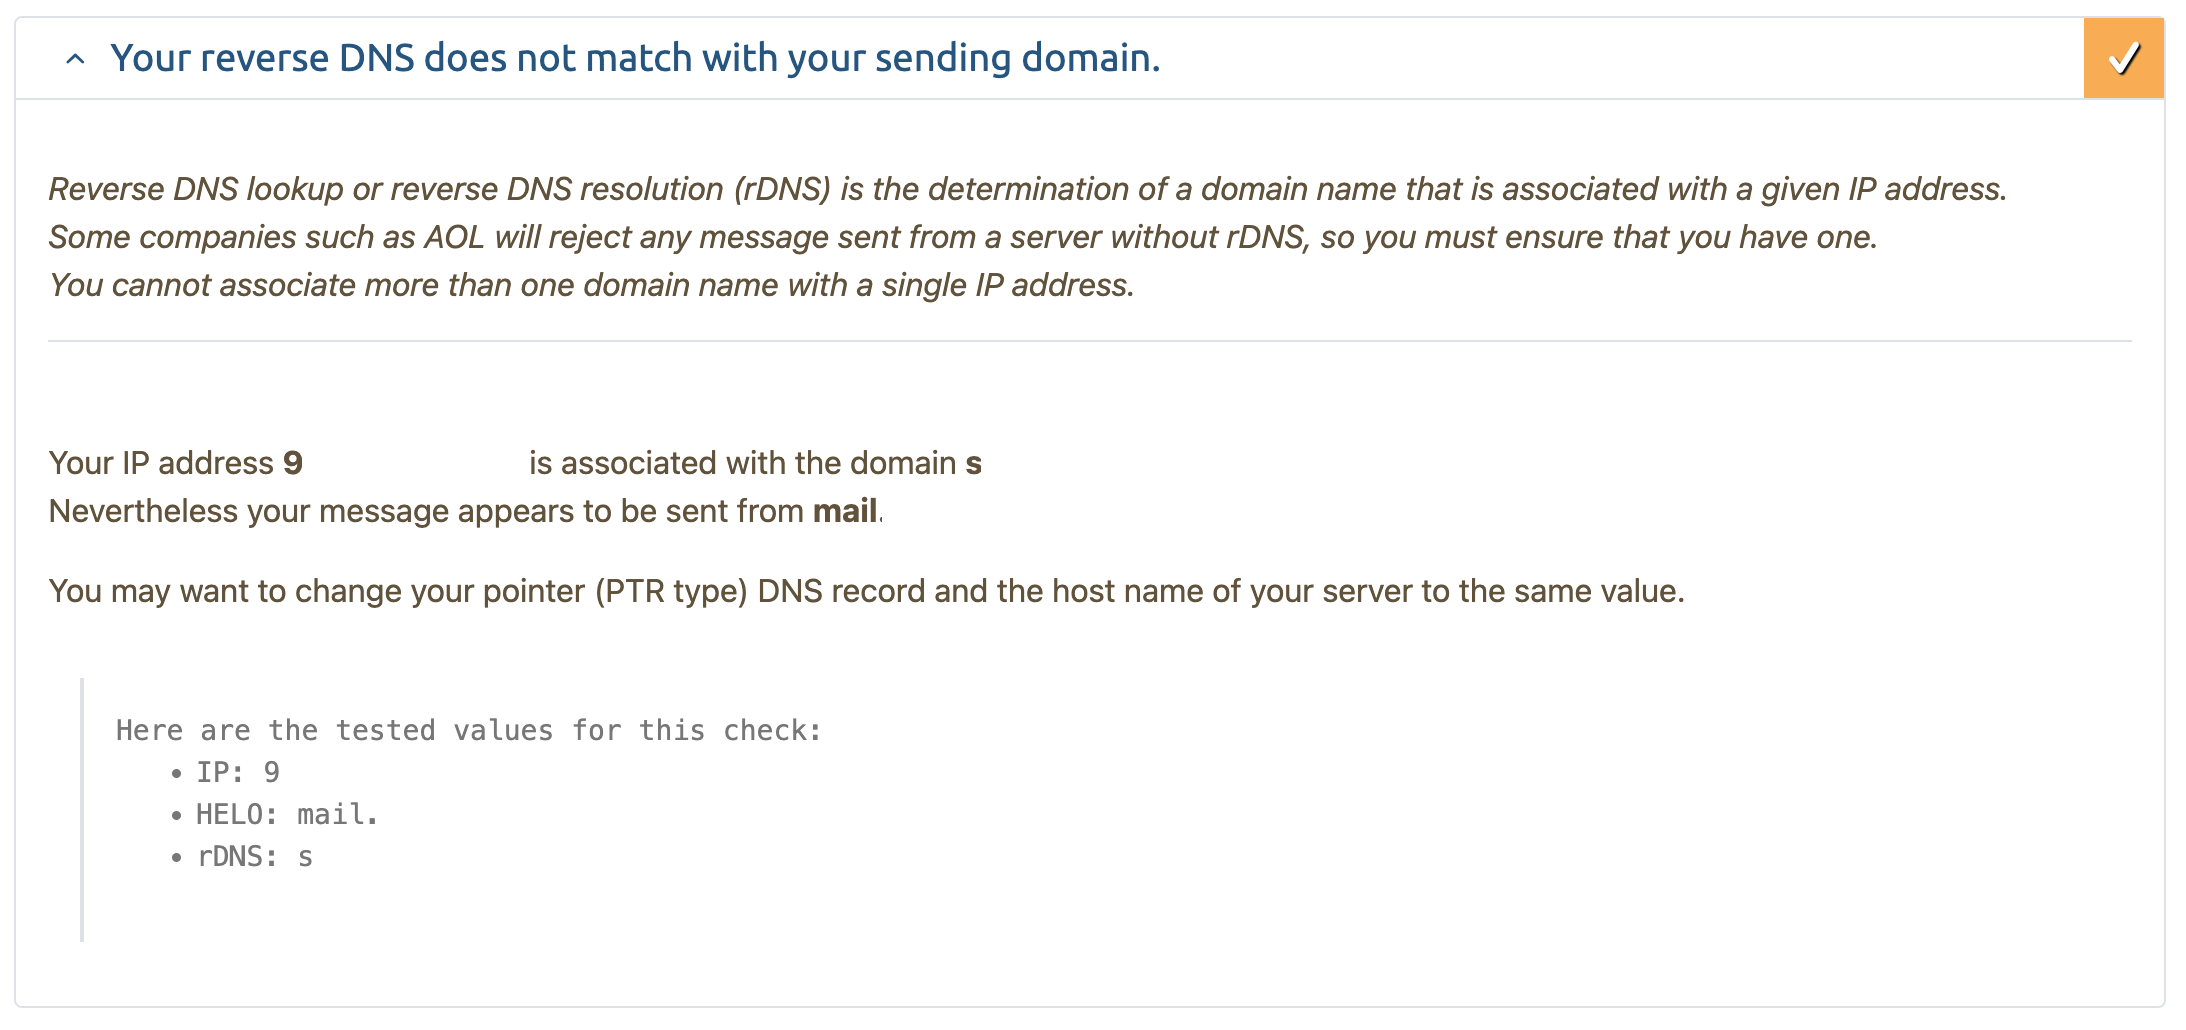Screen dimensions: 2186x1030
Task: Click the 'IP: 9' list item
Action: click(238, 772)
